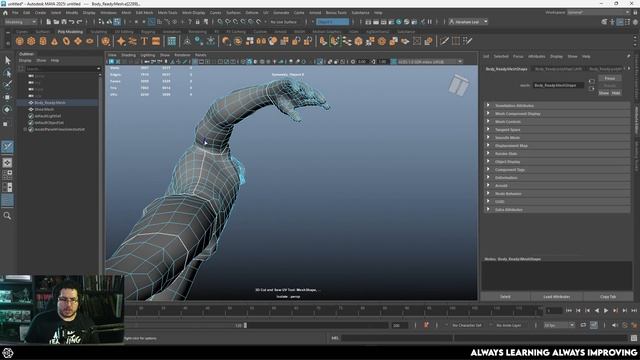Create a polygon disc from the shelf
This screenshot has width=640, height=360.
click(x=89, y=41)
